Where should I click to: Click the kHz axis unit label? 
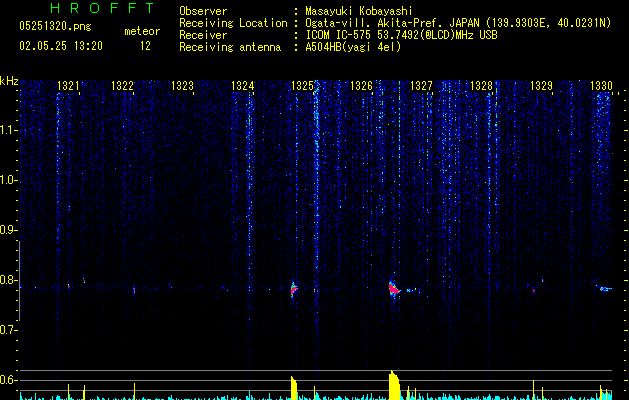point(9,81)
